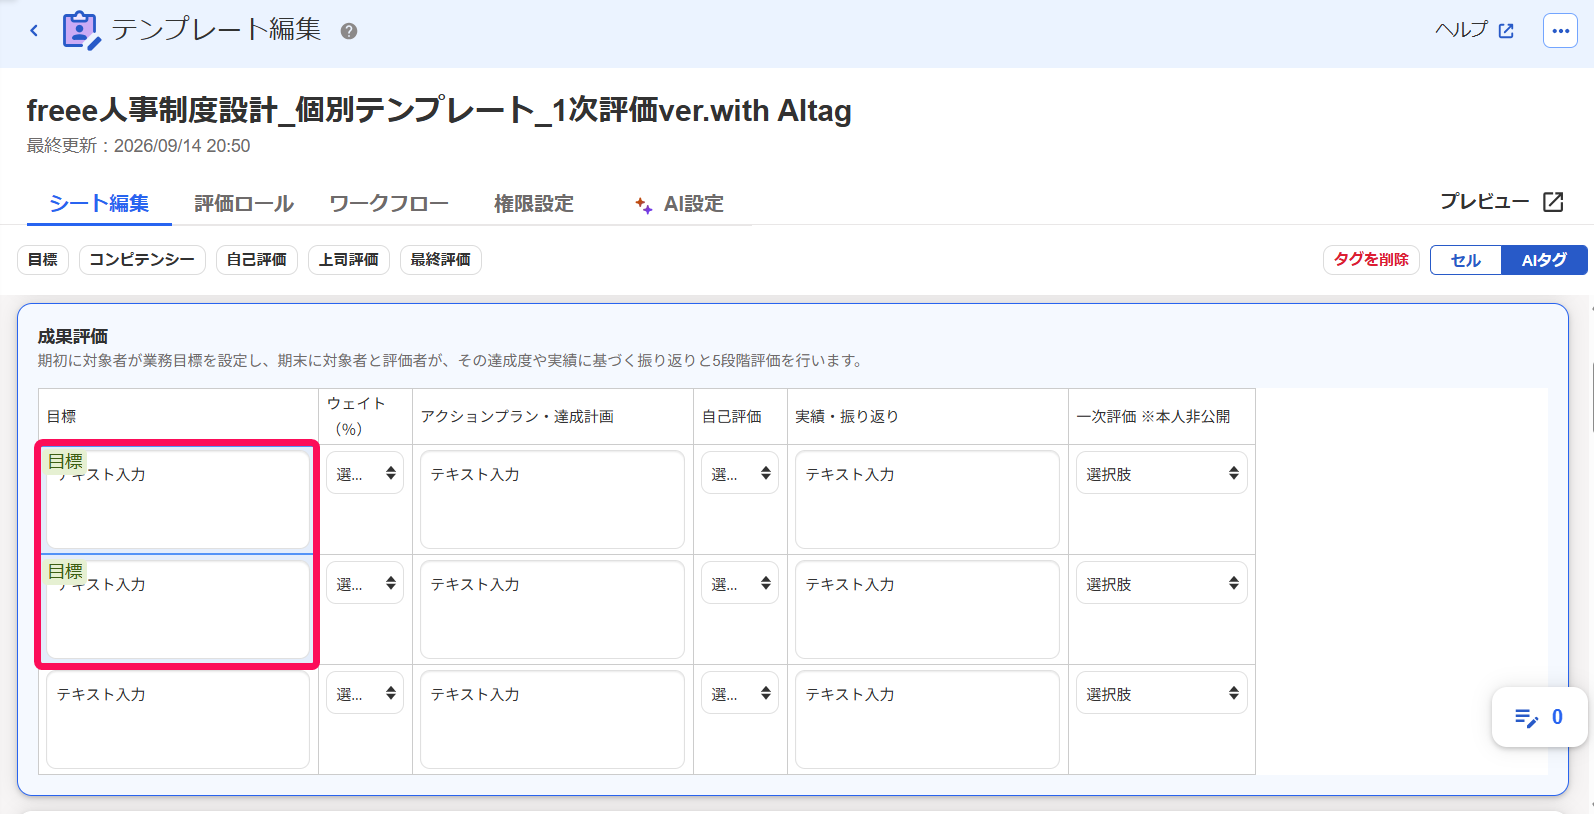Screen dimensions: 1594x814
Task: Open second row 自己評価 dropdown
Action: (x=740, y=583)
